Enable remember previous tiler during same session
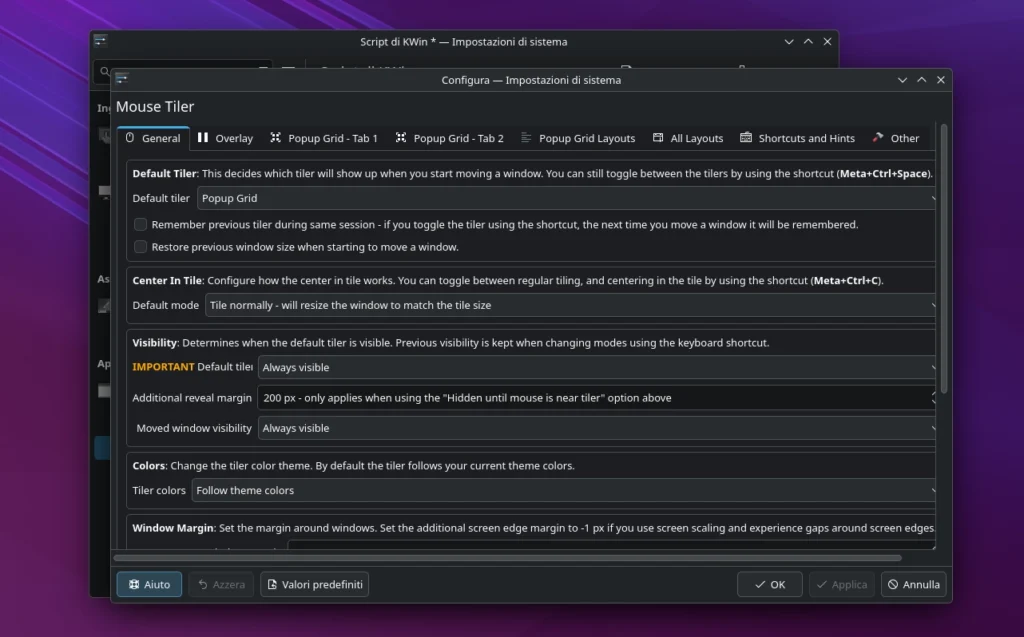 click(140, 224)
